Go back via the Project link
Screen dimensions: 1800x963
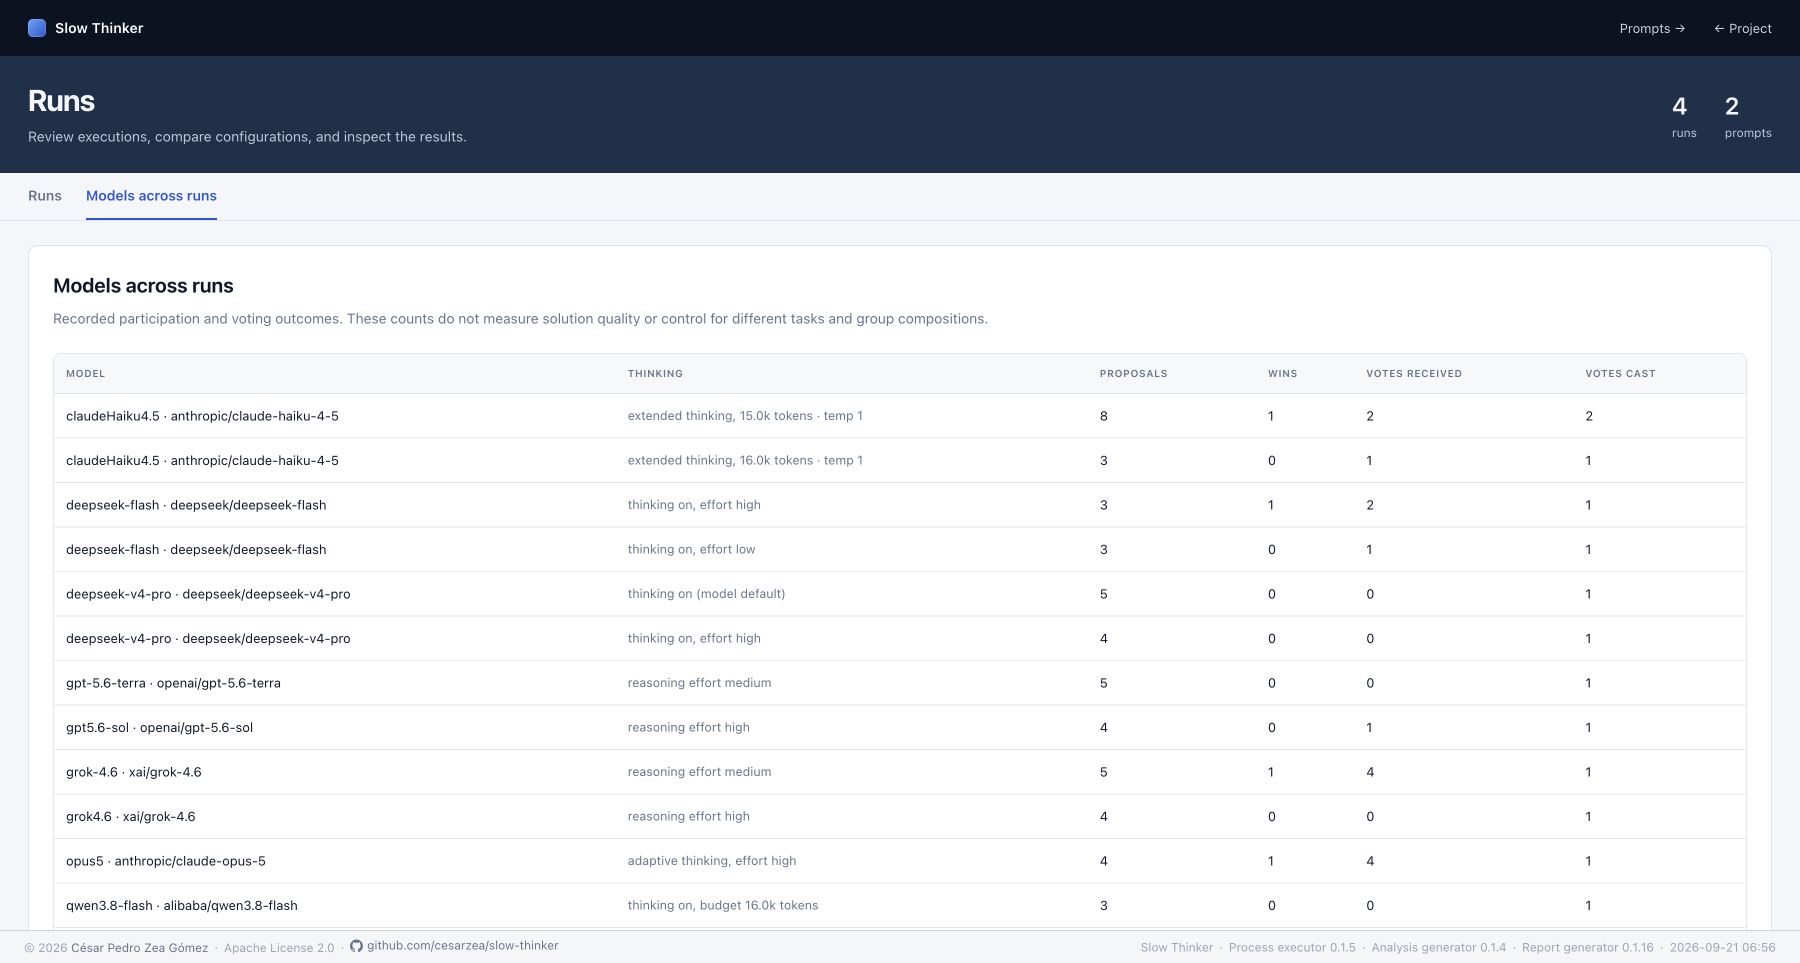pyautogui.click(x=1743, y=28)
